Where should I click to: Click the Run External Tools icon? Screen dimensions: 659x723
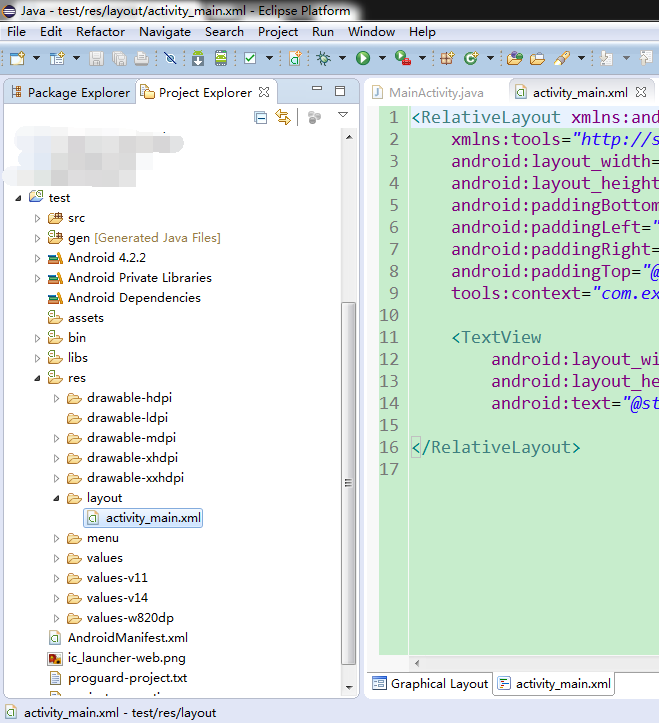(403, 59)
